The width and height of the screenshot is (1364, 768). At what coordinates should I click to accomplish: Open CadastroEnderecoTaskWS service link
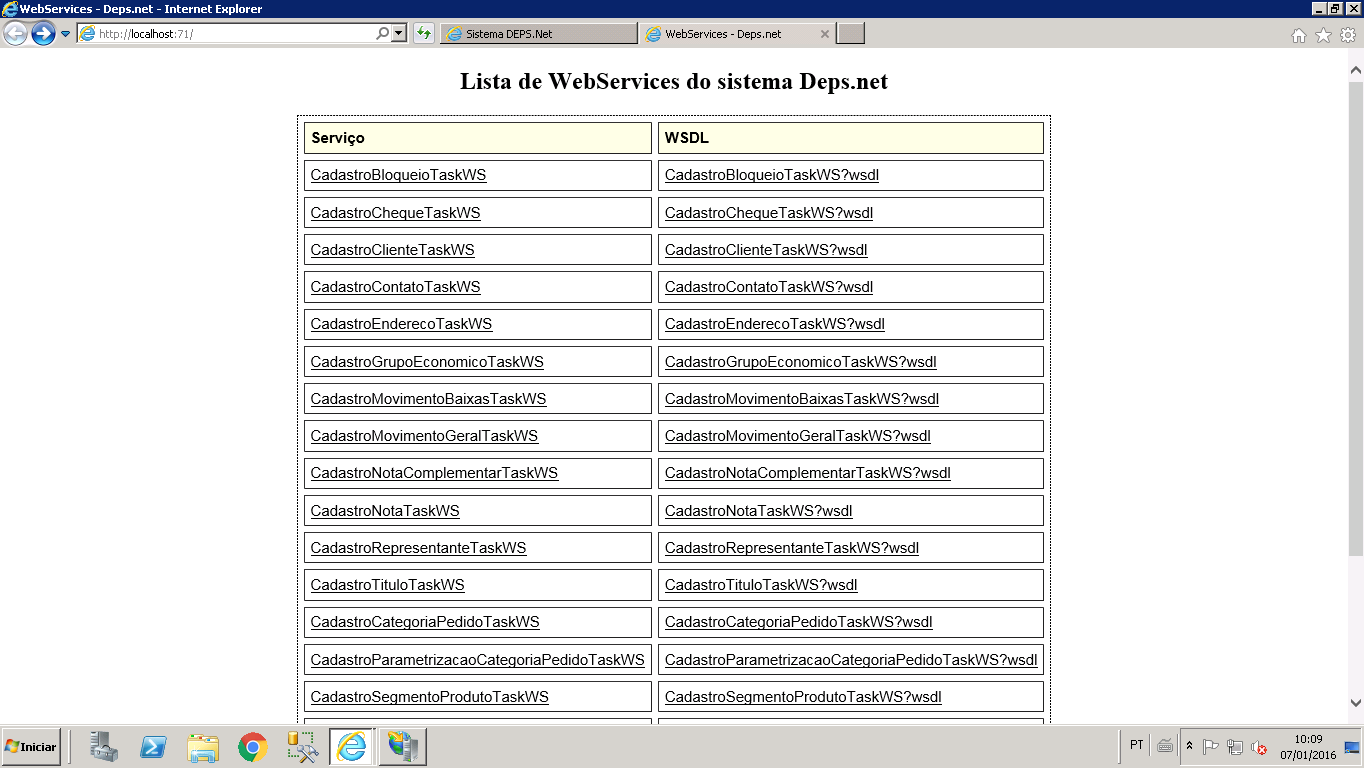point(401,324)
